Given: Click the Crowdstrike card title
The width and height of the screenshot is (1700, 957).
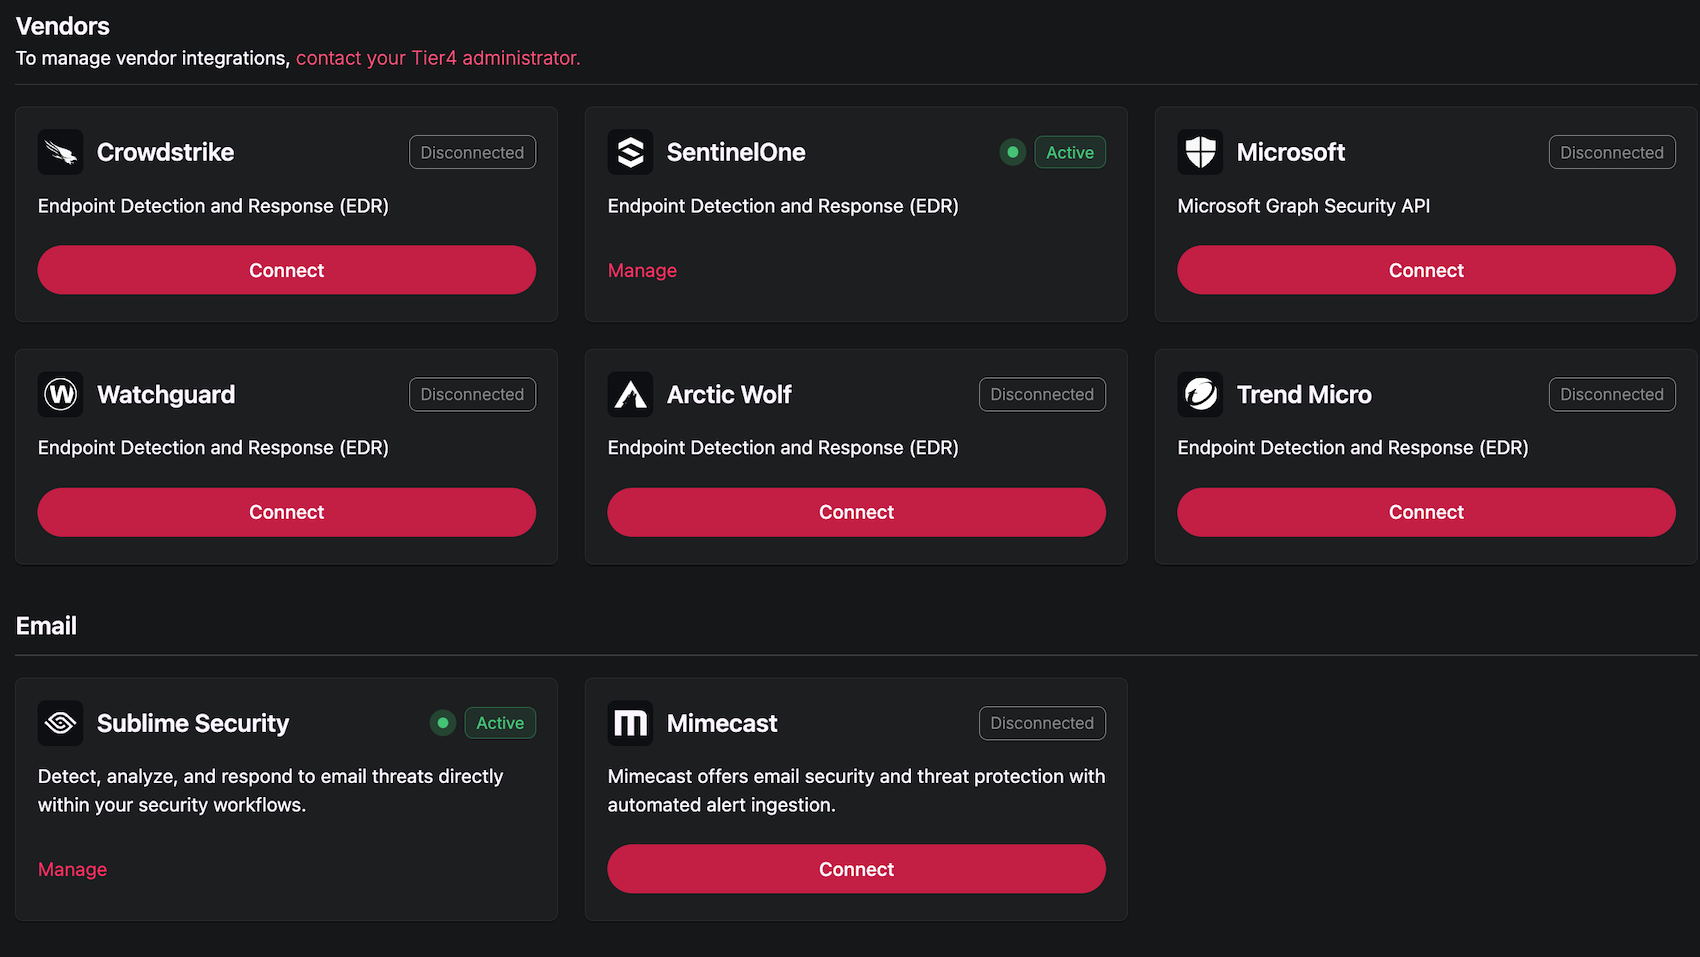Looking at the screenshot, I should (x=165, y=152).
